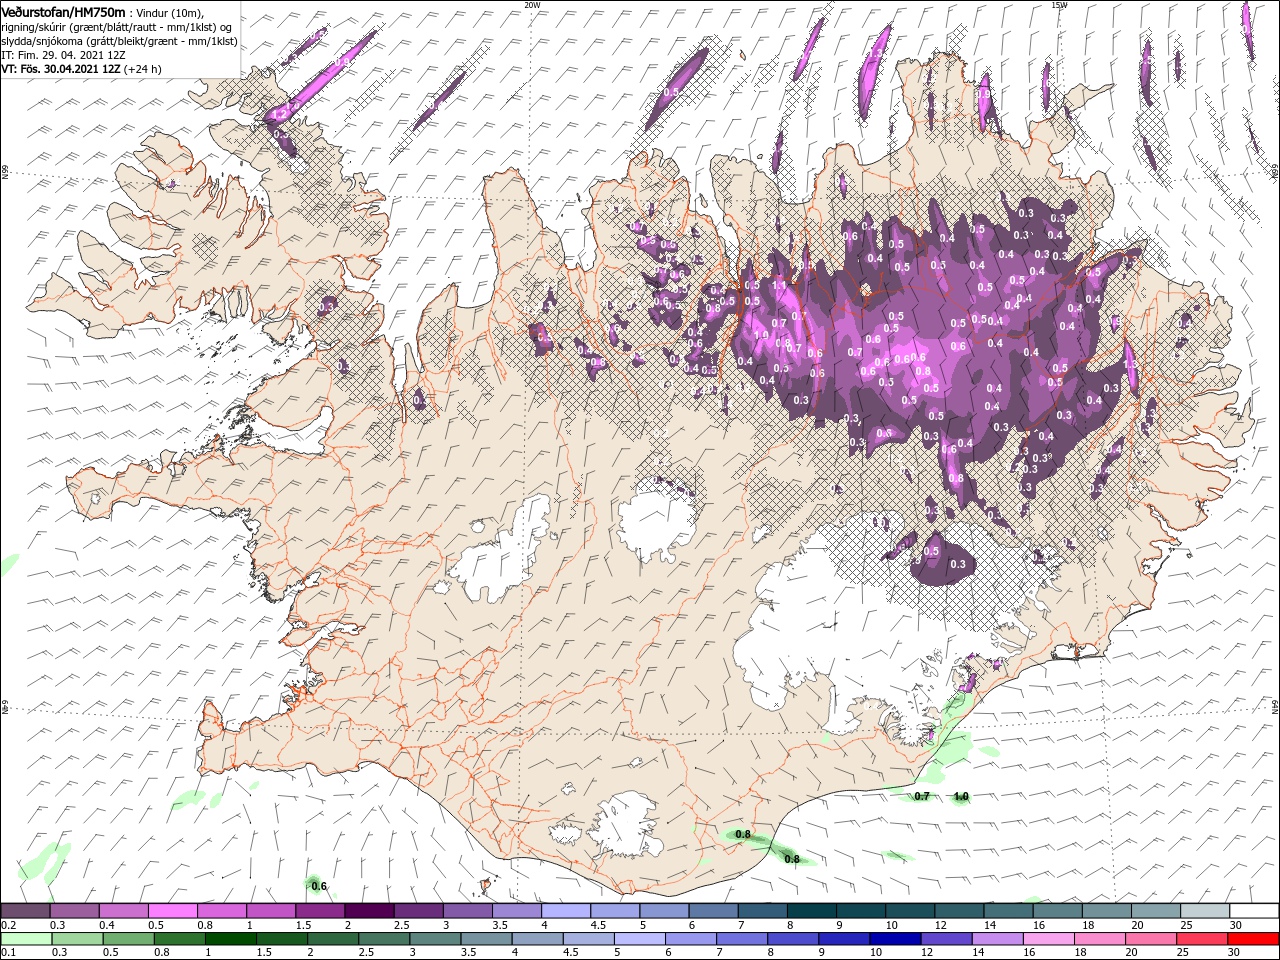Screen dimensions: 1280x960
Task: Pick the snow legend swatch between 6 and 7
Action: [712, 911]
